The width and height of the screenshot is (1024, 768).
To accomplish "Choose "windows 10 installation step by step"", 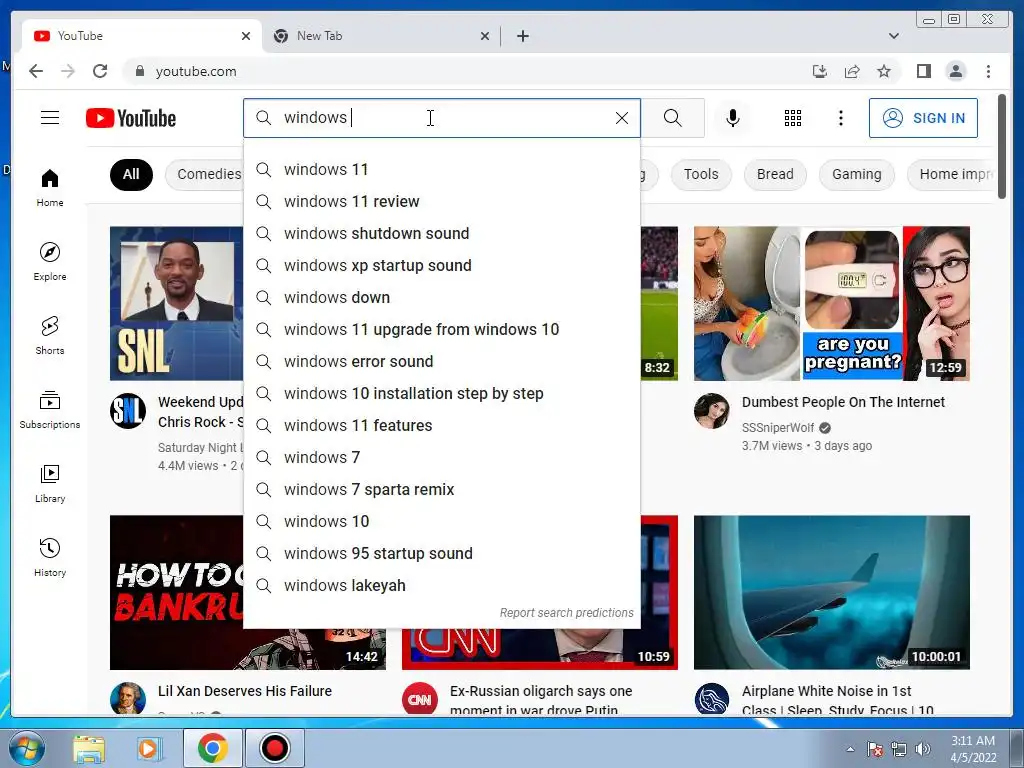I will tap(442, 394).
